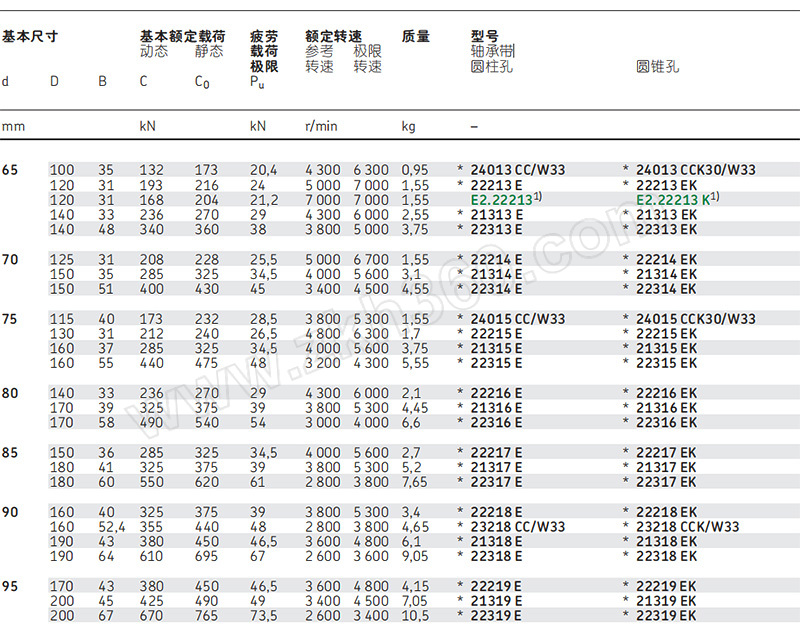Select the 静态 sub-header
Viewport: 800px width, 633px height.
pyautogui.click(x=209, y=52)
